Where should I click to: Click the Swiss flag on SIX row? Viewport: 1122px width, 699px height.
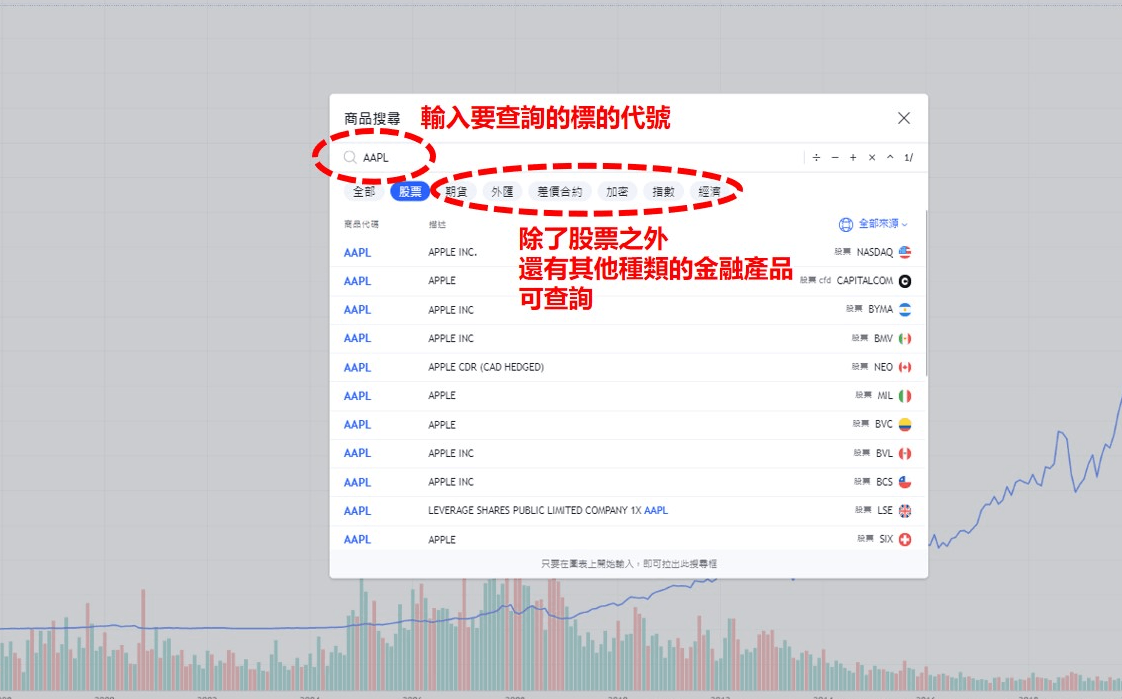[904, 539]
